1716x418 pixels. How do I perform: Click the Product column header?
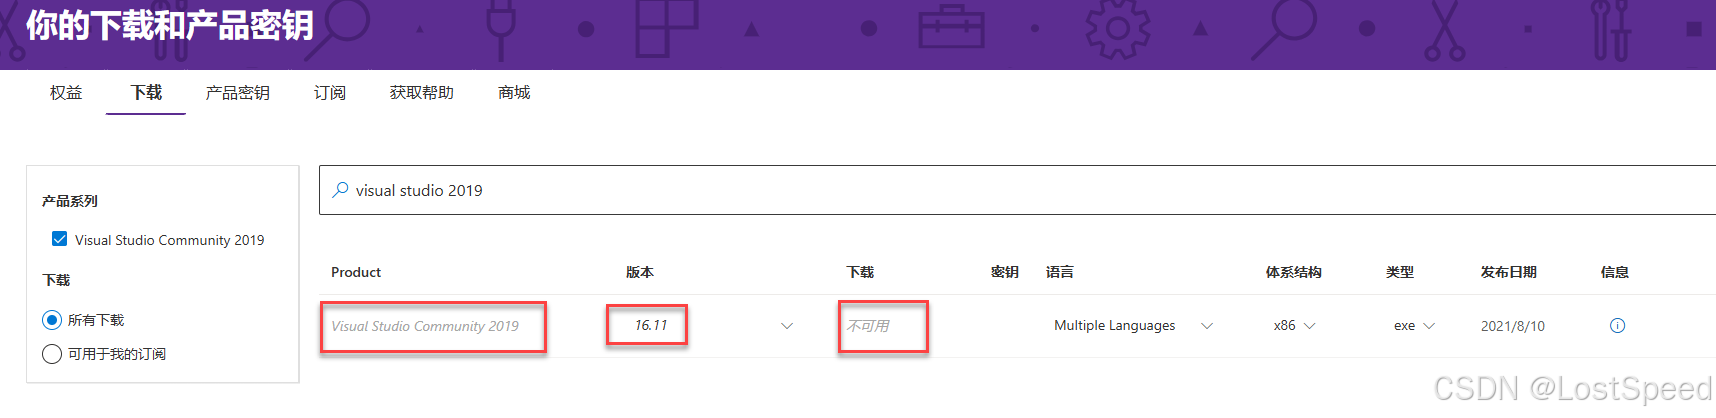point(356,272)
